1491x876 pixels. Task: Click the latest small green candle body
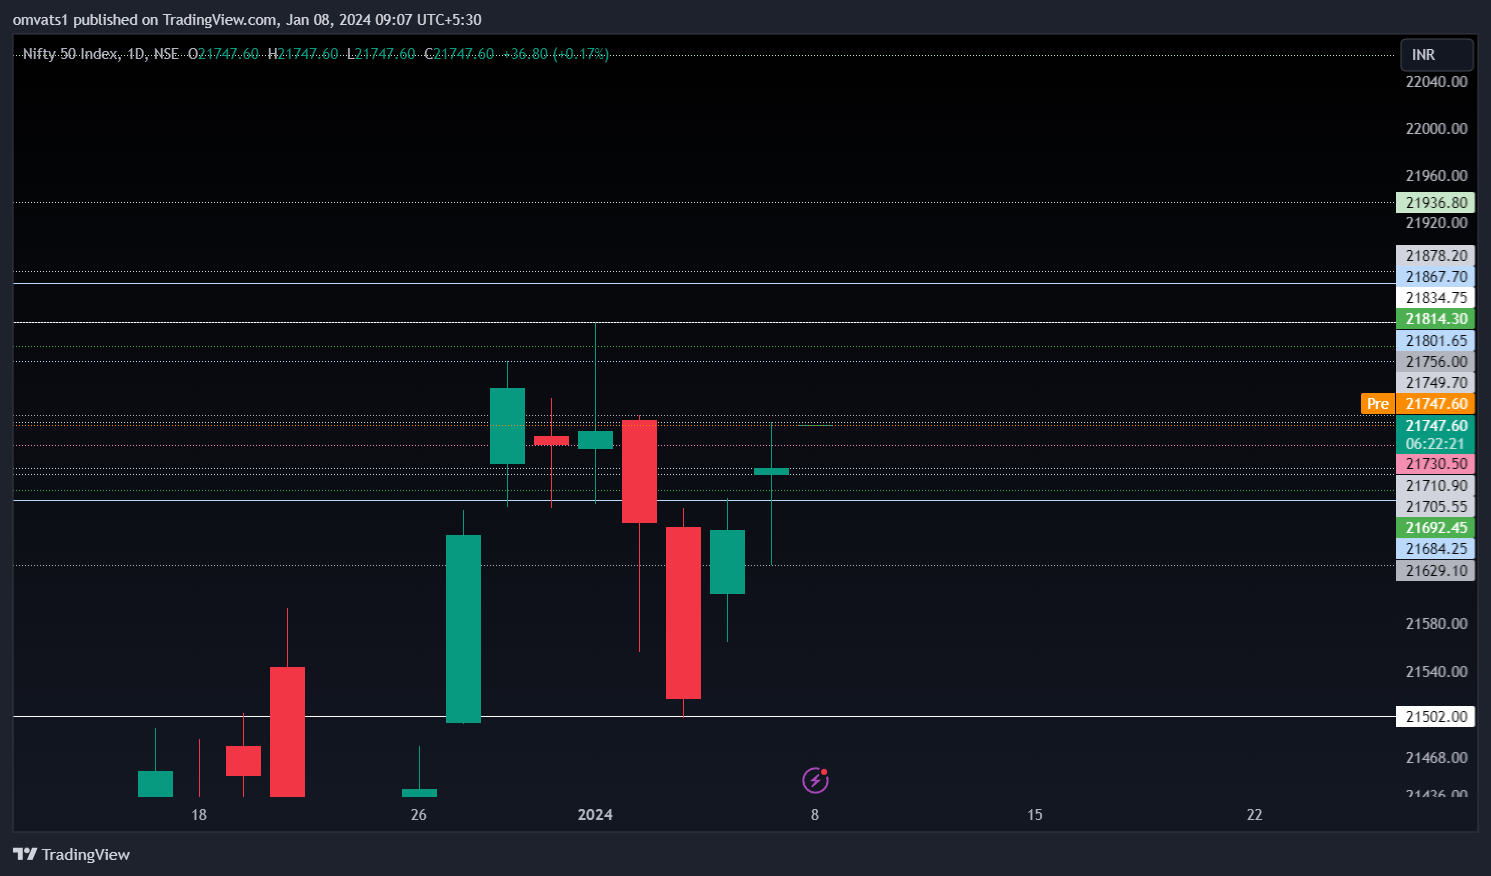tap(771, 471)
